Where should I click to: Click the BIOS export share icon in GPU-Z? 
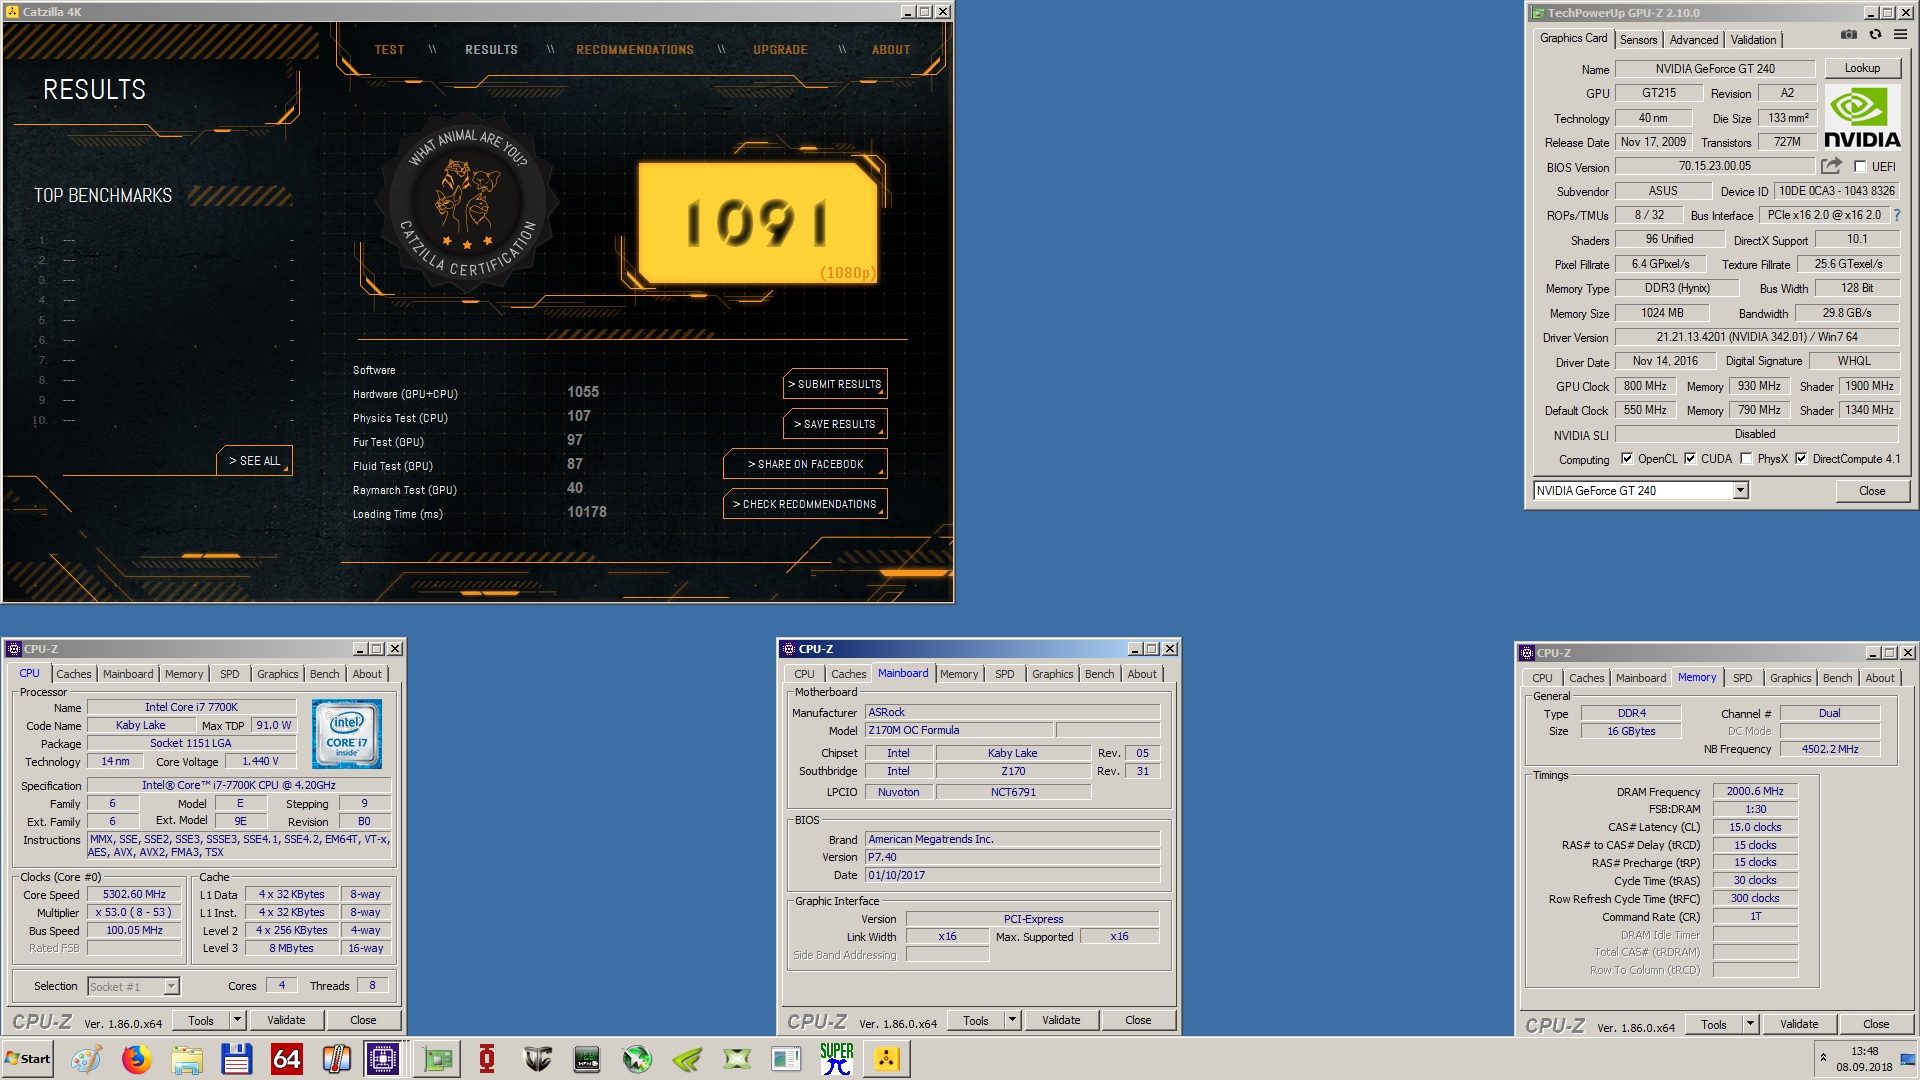point(1831,166)
